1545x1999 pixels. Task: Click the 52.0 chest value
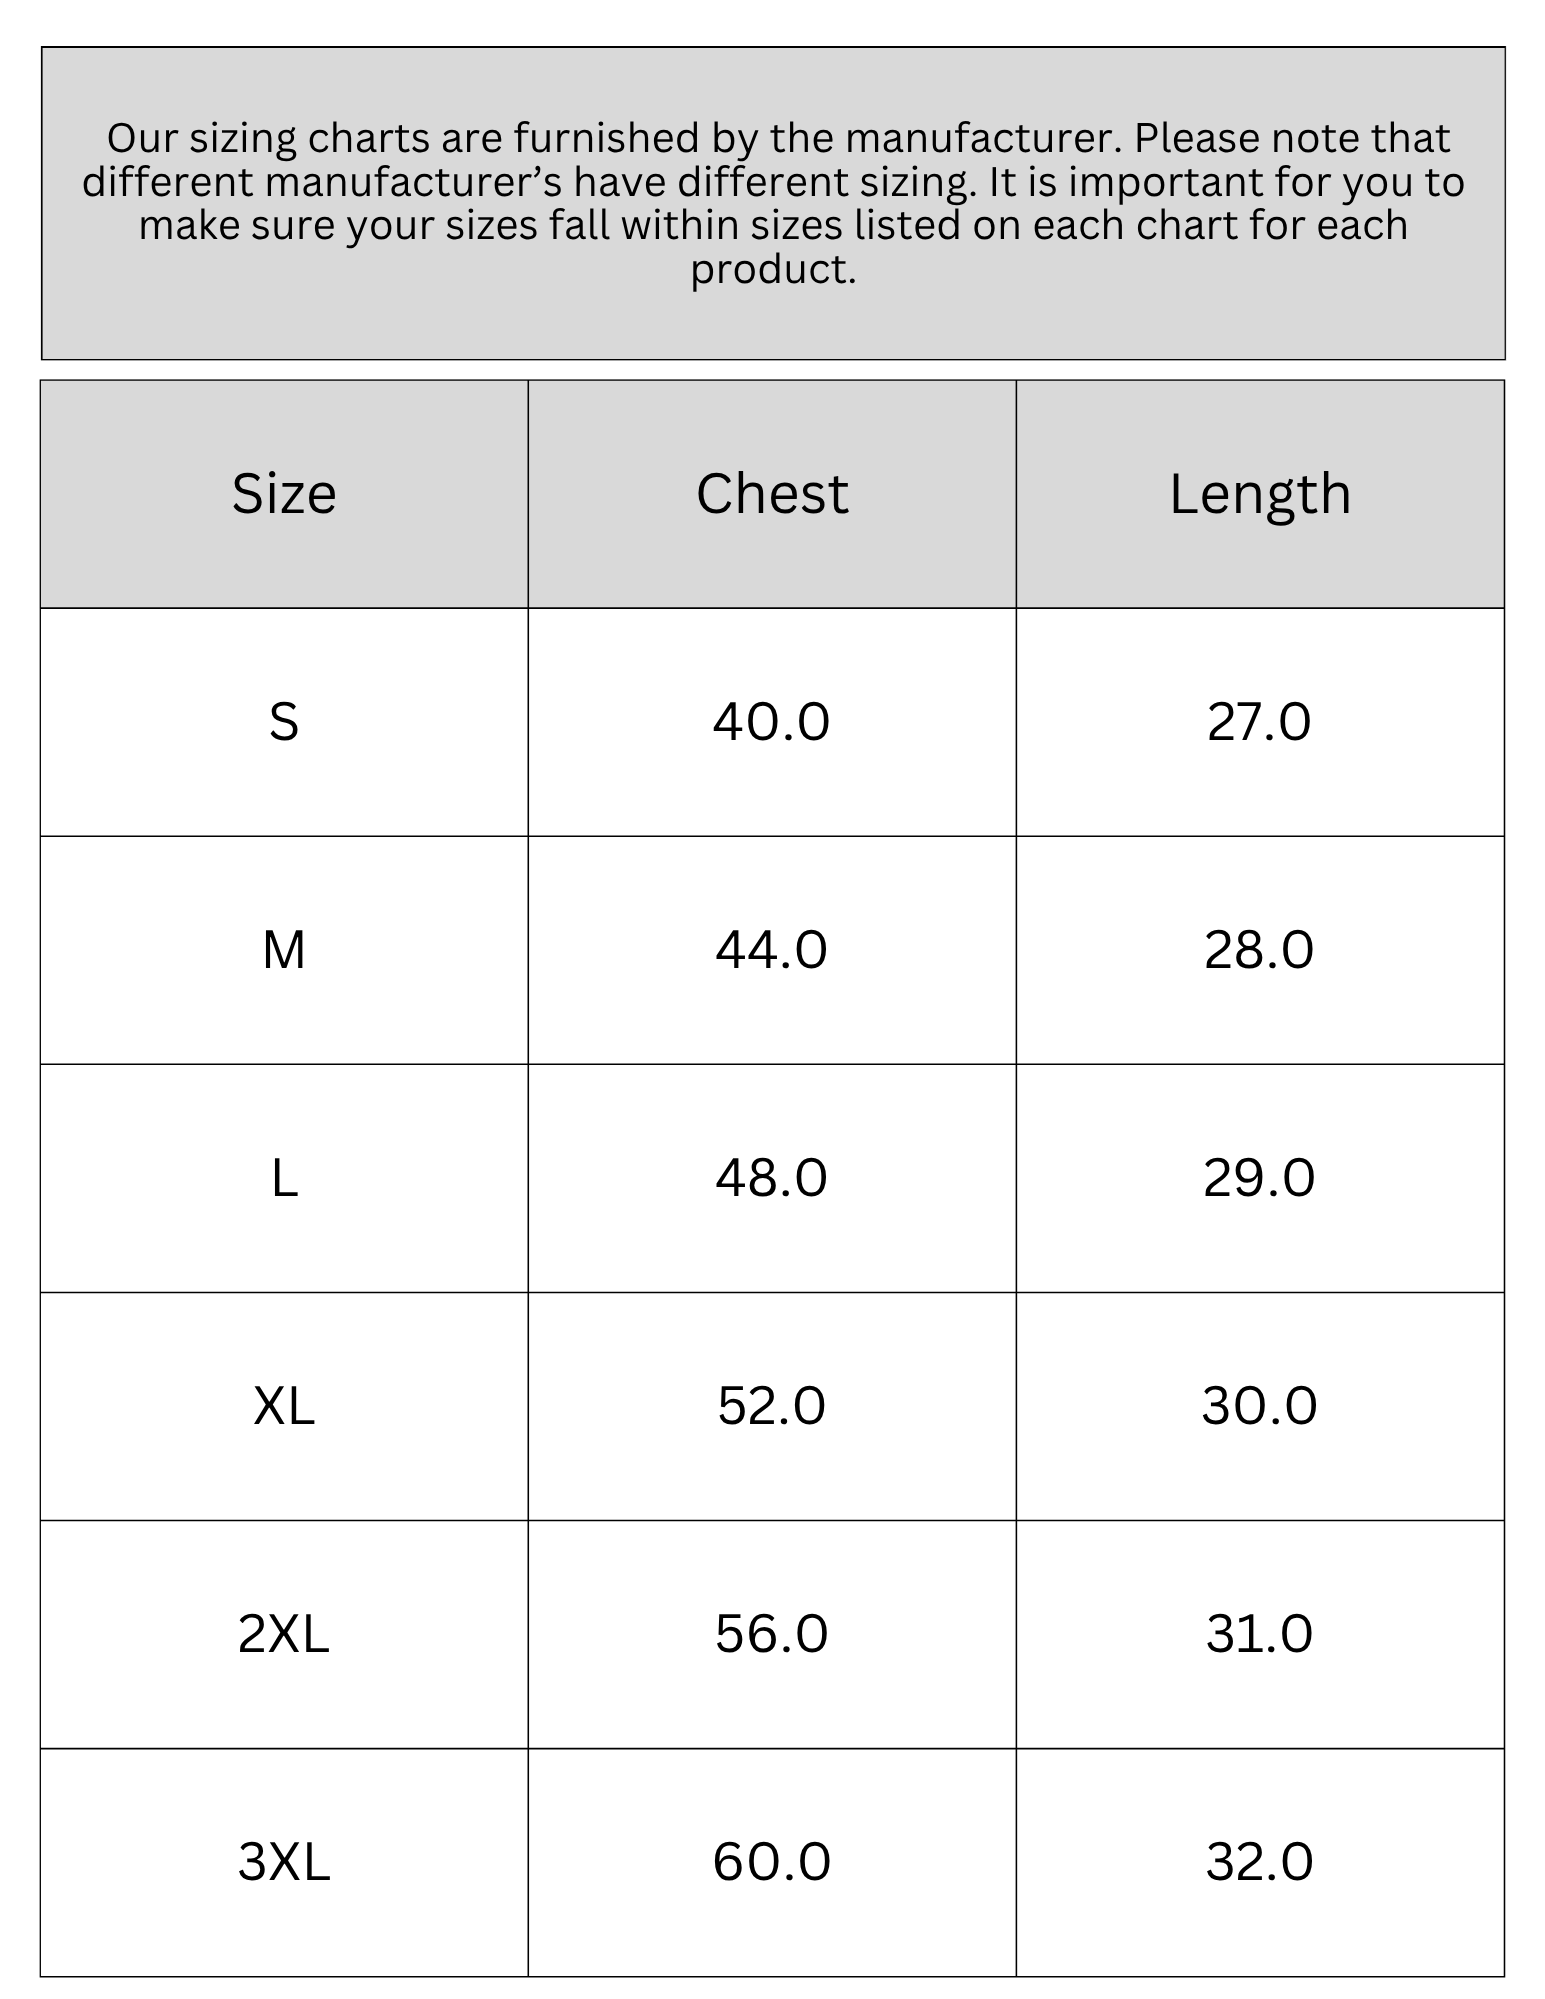(772, 1406)
